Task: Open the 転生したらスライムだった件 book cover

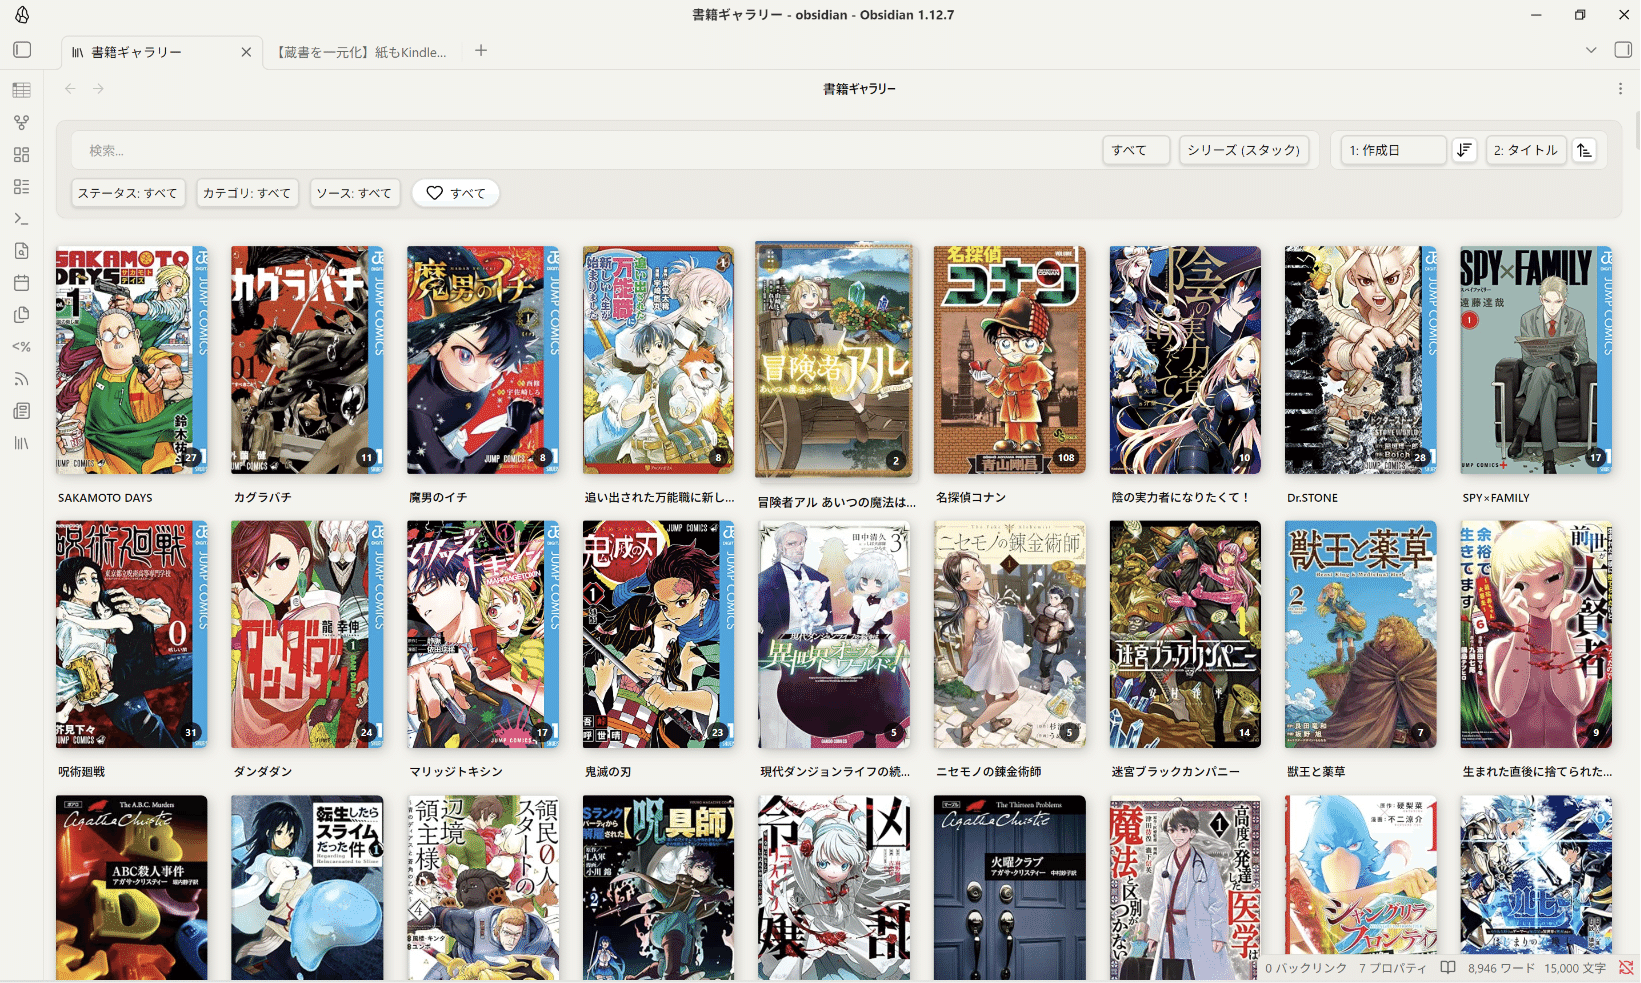Action: (307, 888)
